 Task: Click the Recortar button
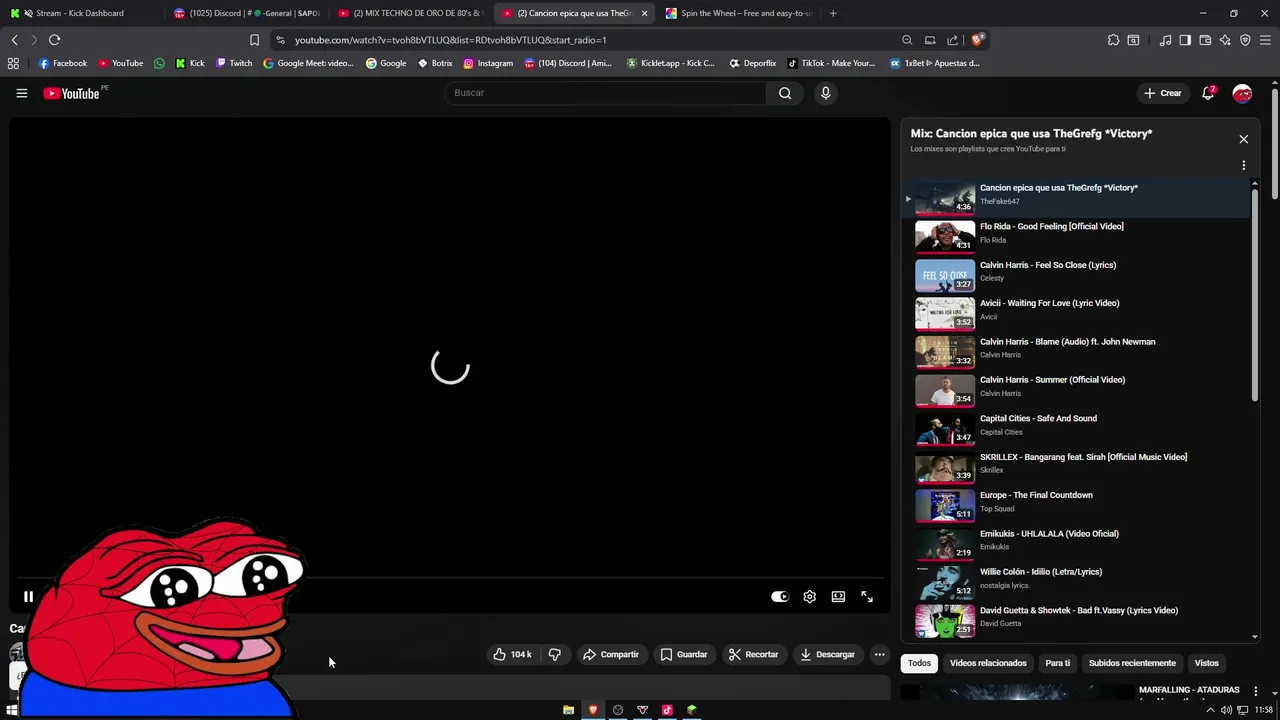[x=753, y=654]
